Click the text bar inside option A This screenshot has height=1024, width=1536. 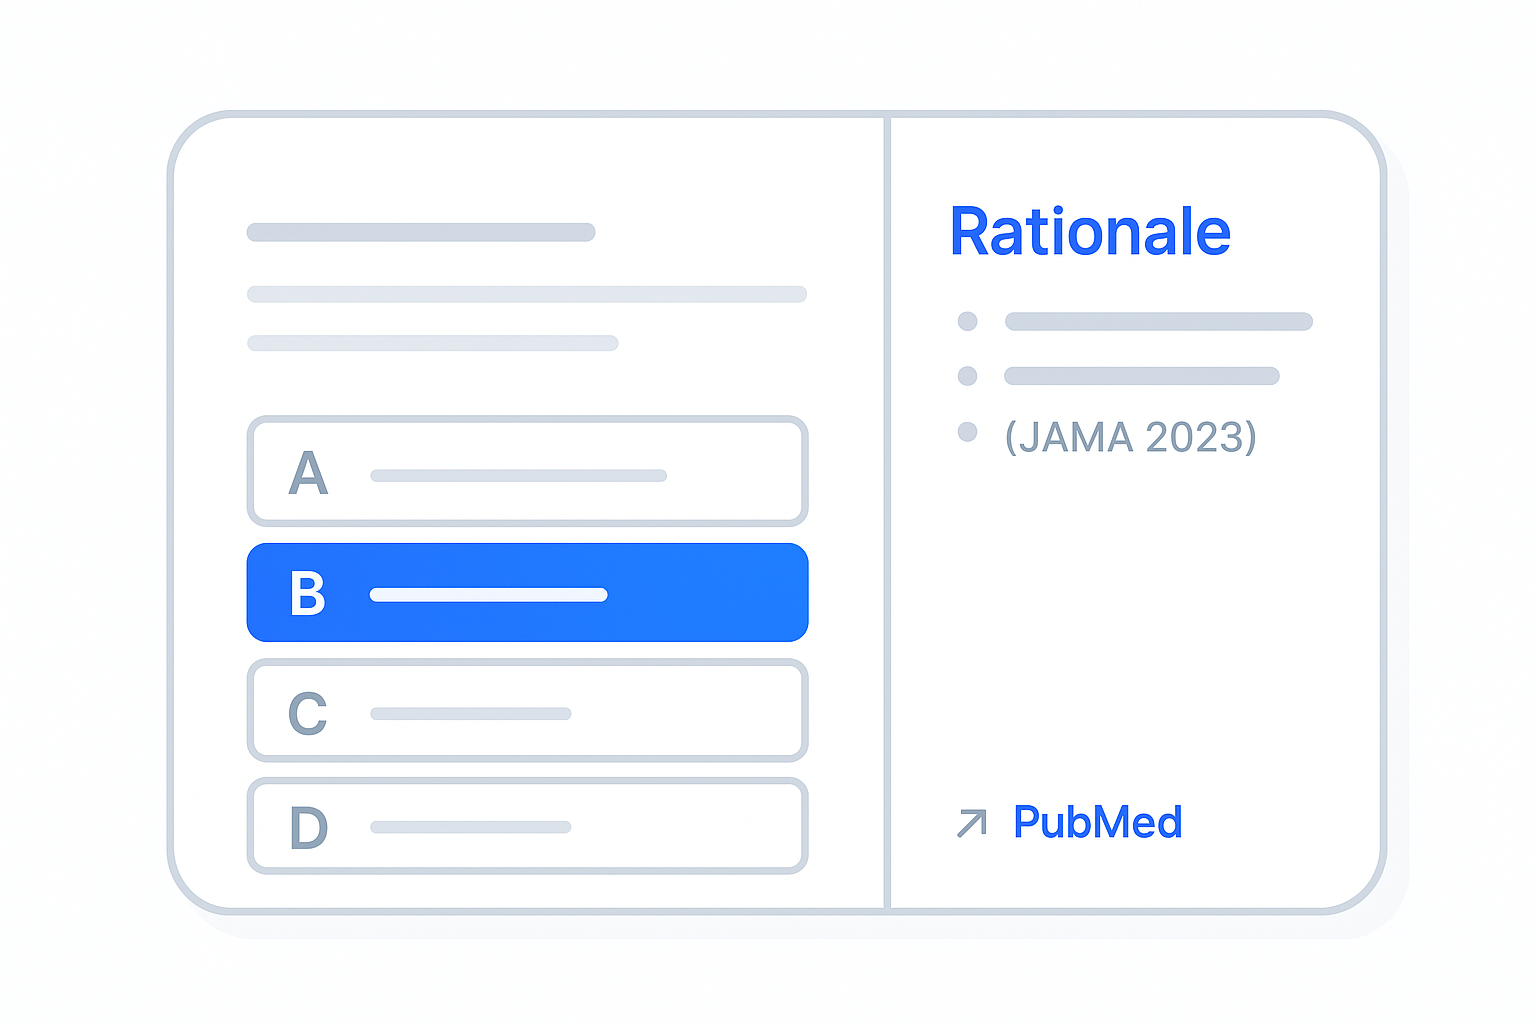click(518, 476)
